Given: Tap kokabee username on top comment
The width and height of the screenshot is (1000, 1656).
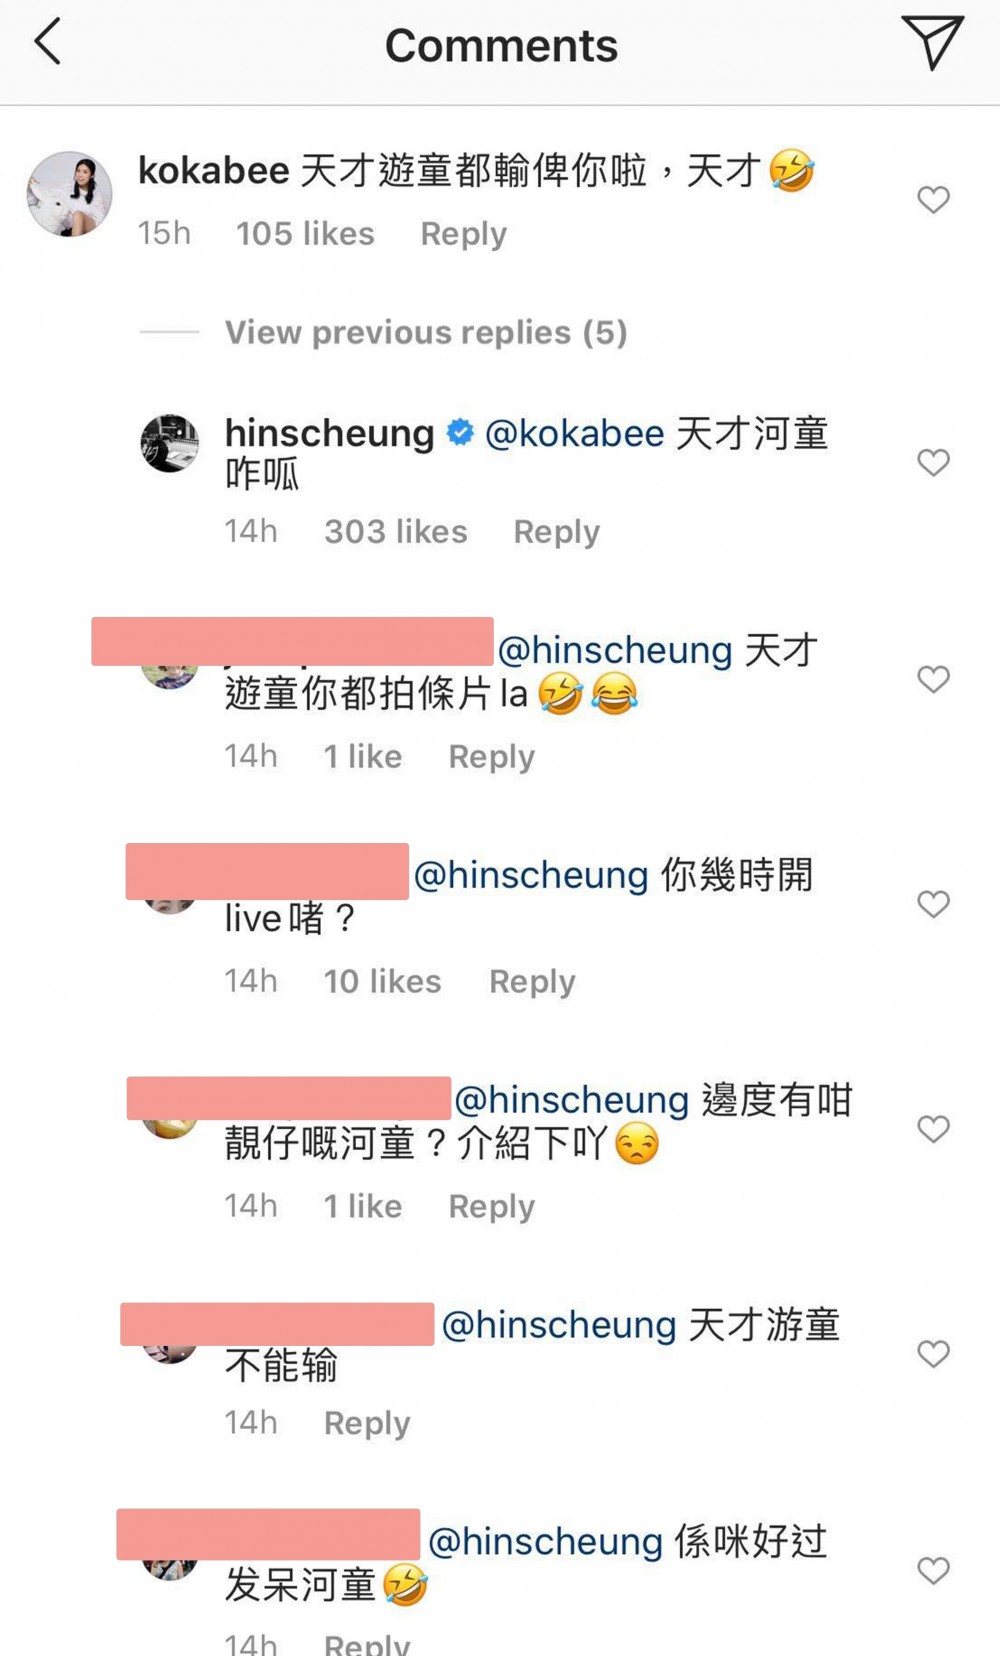Looking at the screenshot, I should (213, 171).
